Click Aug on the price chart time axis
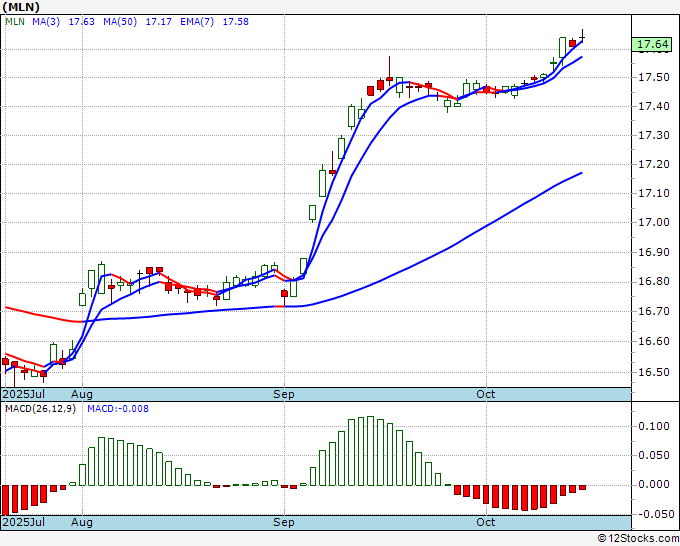 [x=82, y=394]
